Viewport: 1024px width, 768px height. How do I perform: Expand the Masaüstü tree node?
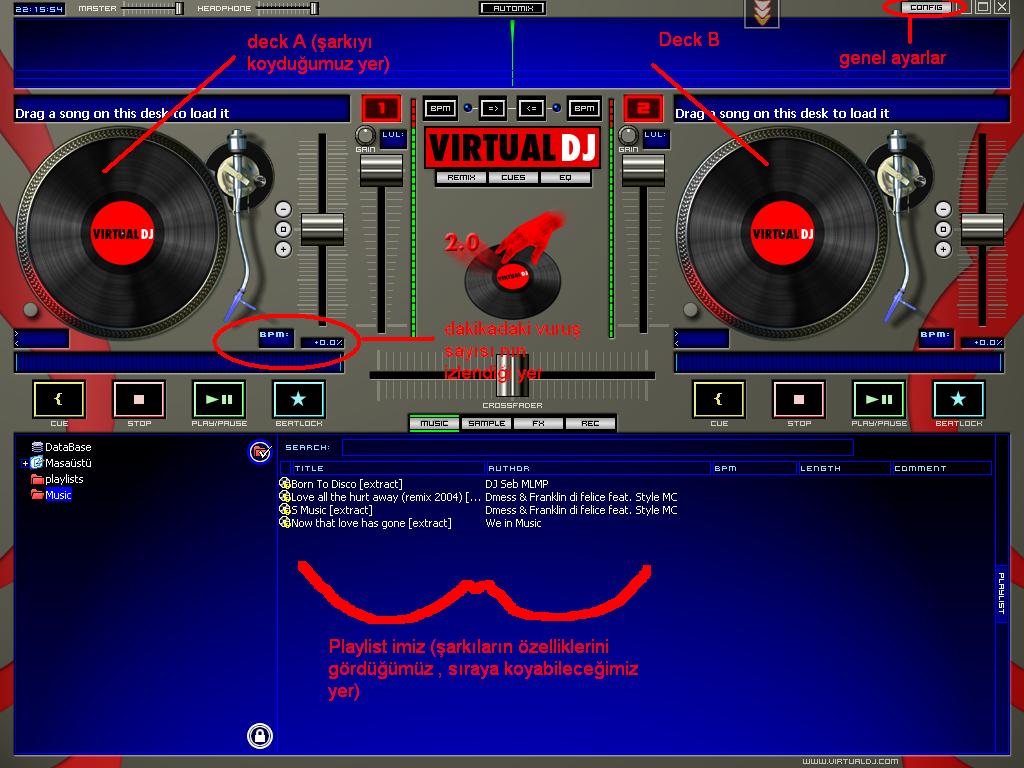tap(25, 463)
